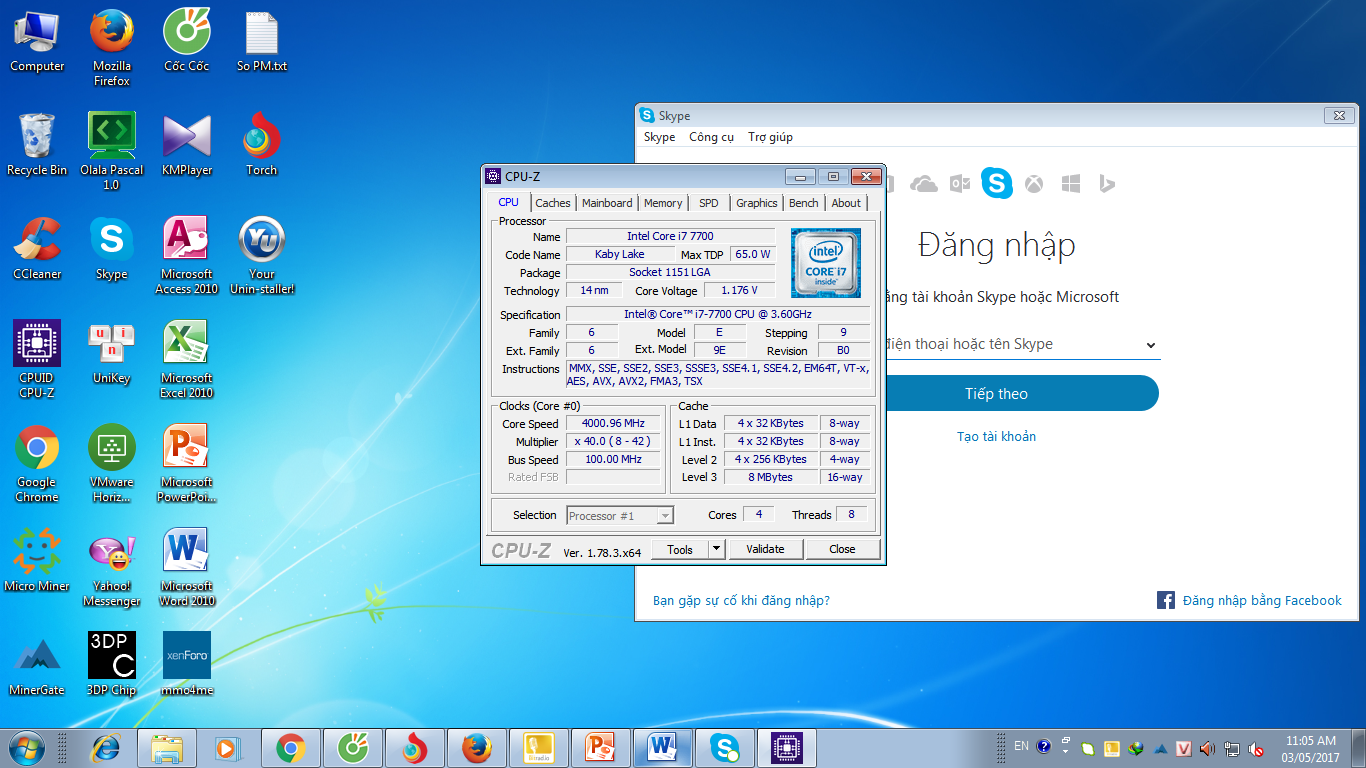
Task: Select the 3DP Chip desktop icon
Action: tap(112, 664)
